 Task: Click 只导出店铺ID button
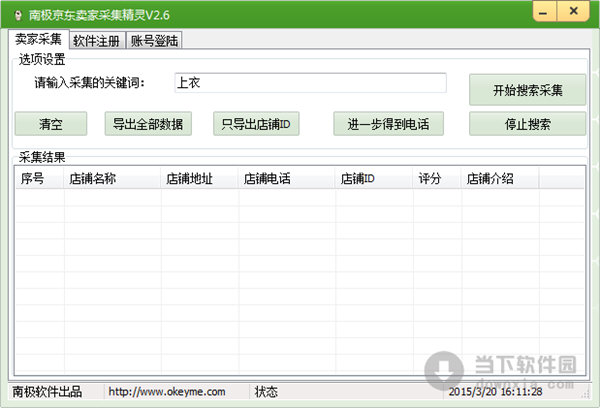(x=256, y=124)
